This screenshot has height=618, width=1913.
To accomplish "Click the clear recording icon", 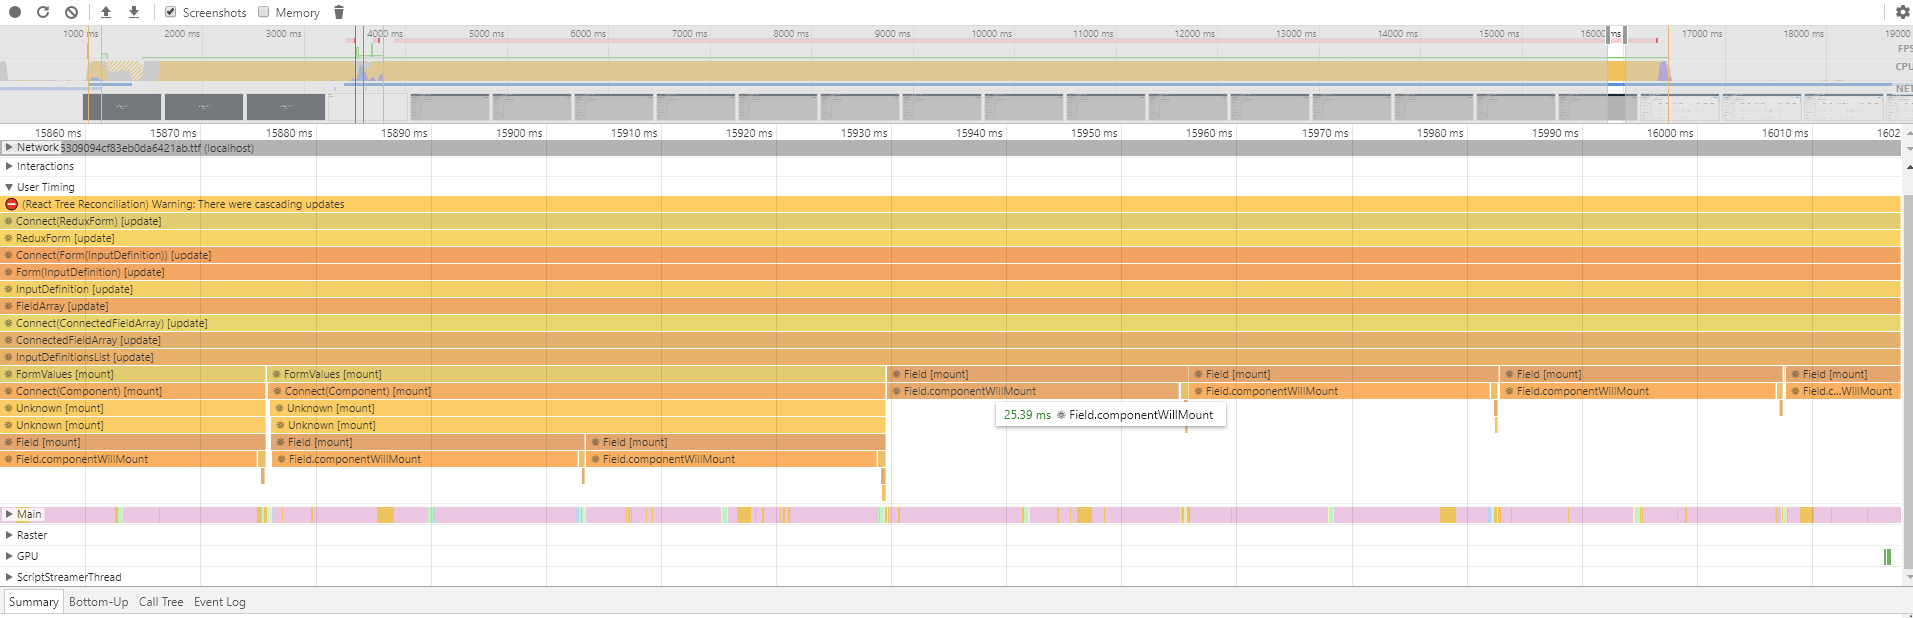I will click(x=71, y=12).
